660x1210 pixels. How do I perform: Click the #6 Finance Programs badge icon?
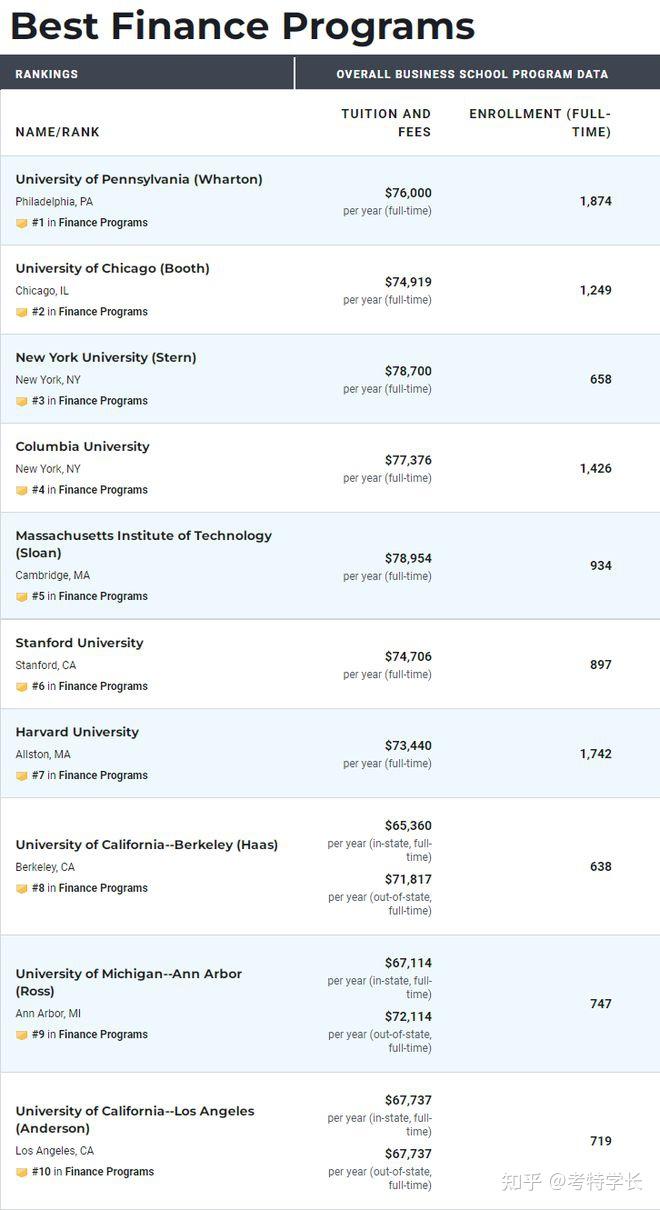(22, 686)
